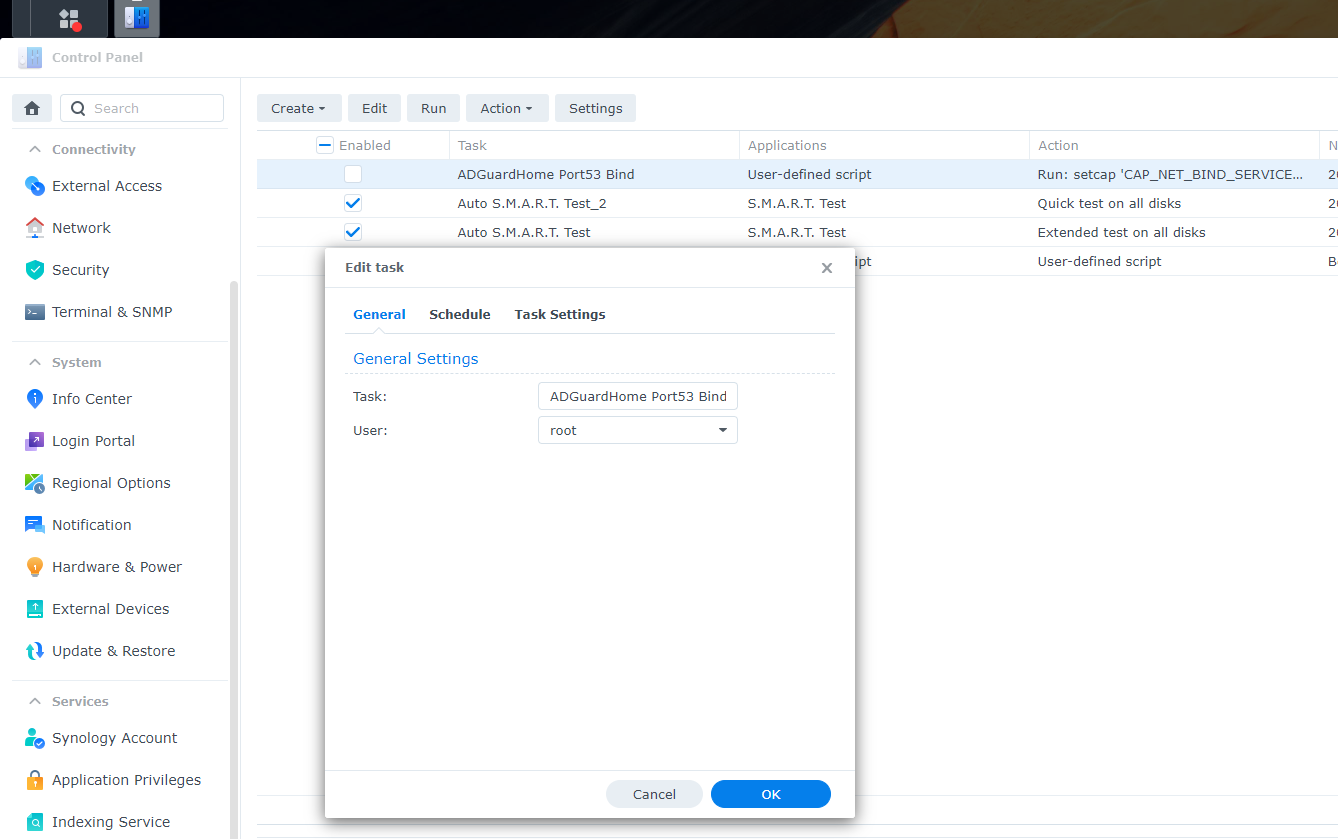
Task: Collapse the Connectivity section
Action: 35,149
